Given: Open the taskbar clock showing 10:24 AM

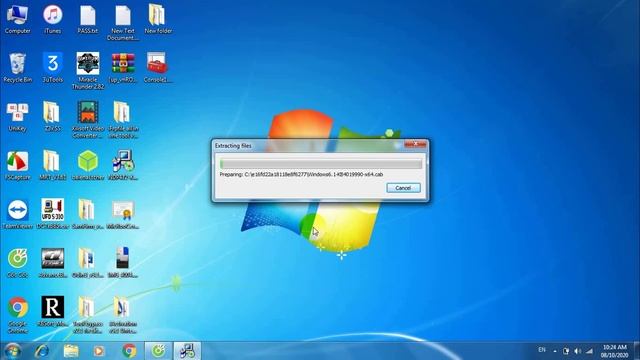Looking at the screenshot, I should (614, 351).
